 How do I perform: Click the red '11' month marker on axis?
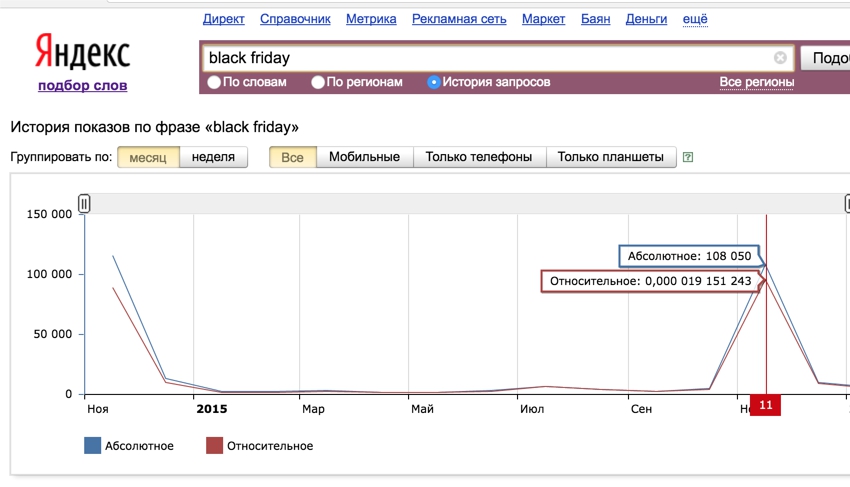pyautogui.click(x=765, y=405)
